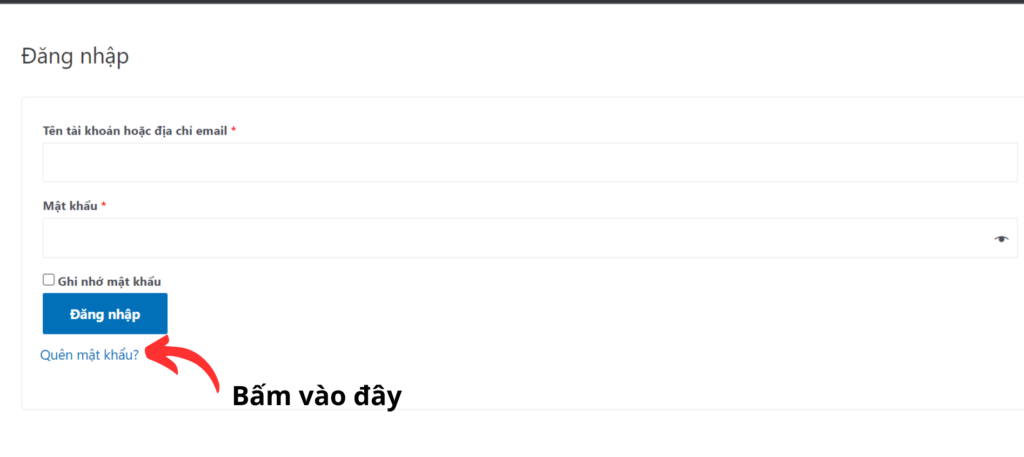Click the 'Mật khẩu' field label
Screen dimensions: 1024x457
(x=70, y=206)
